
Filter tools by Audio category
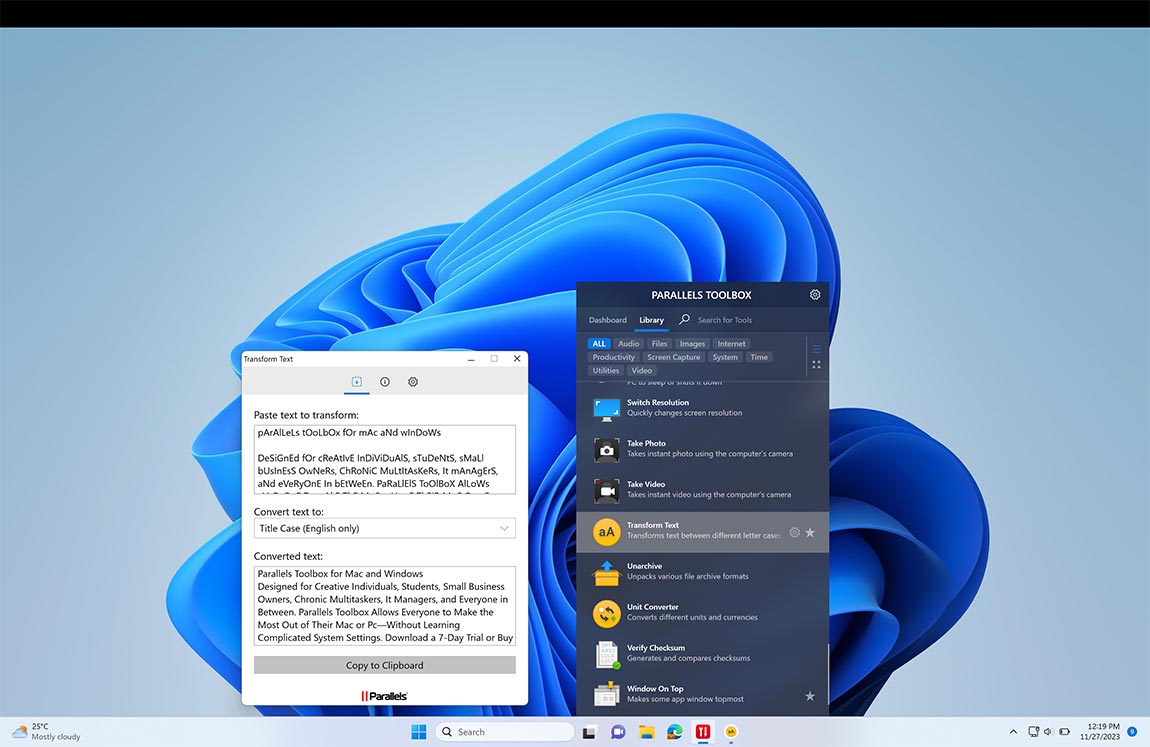tap(628, 343)
